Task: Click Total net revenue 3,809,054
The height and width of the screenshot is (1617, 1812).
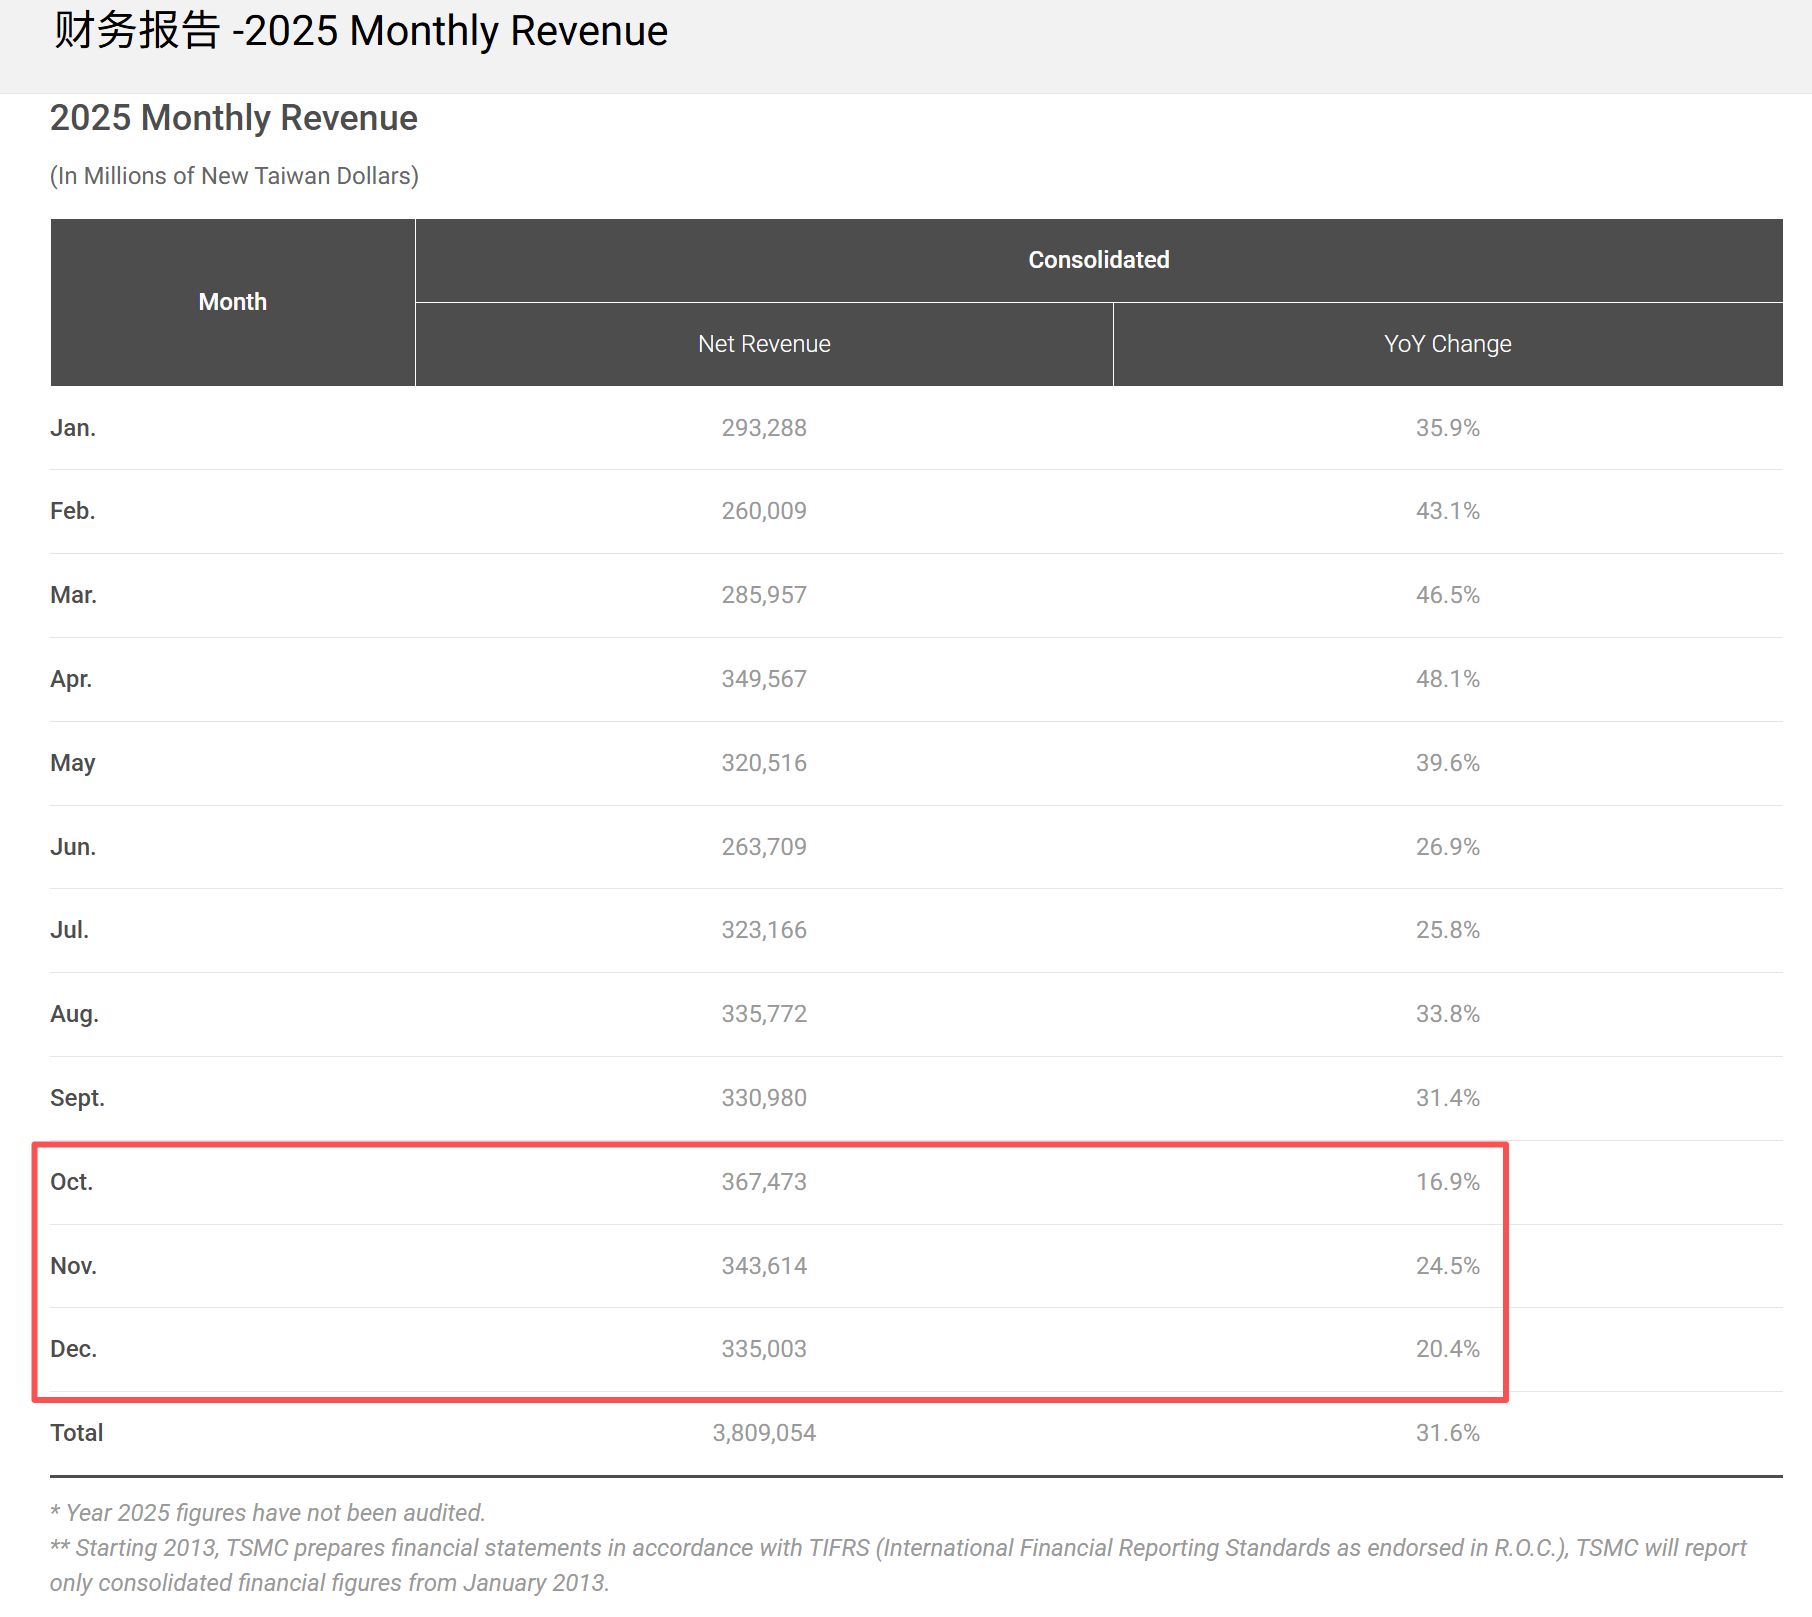Action: 764,1433
